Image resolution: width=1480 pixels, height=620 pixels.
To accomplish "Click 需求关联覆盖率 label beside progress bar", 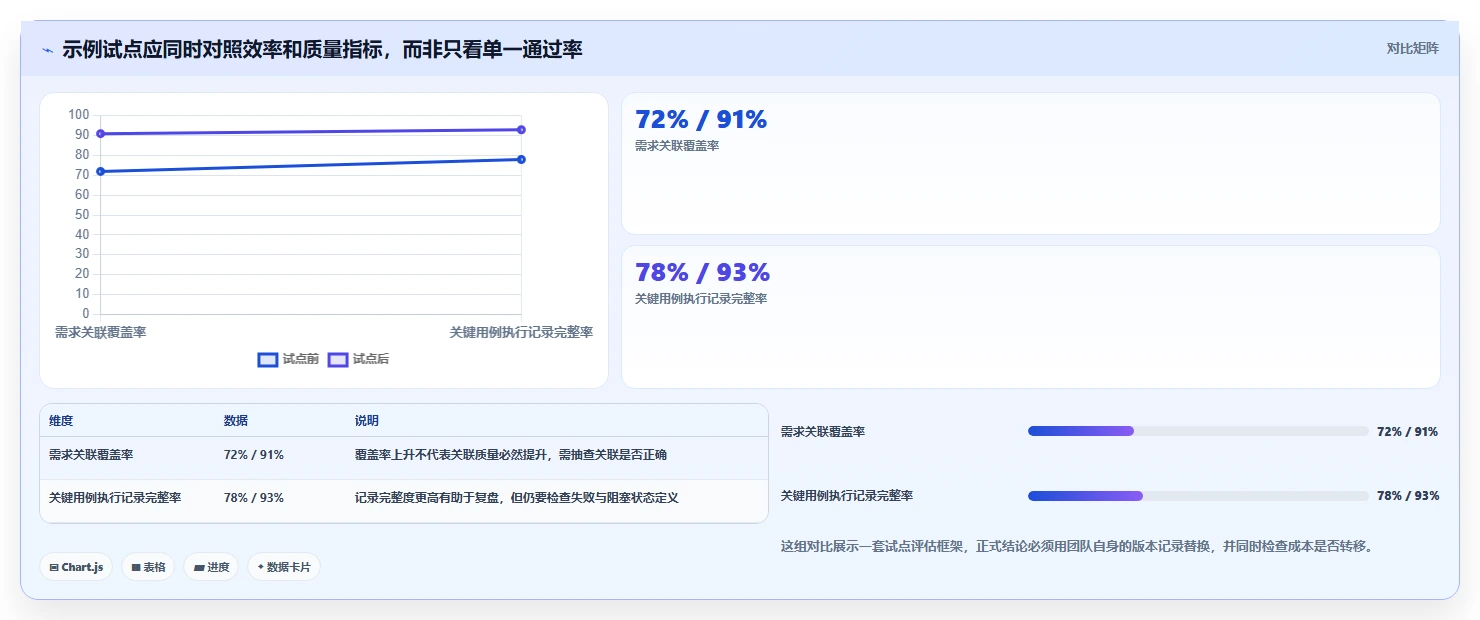I will 823,432.
